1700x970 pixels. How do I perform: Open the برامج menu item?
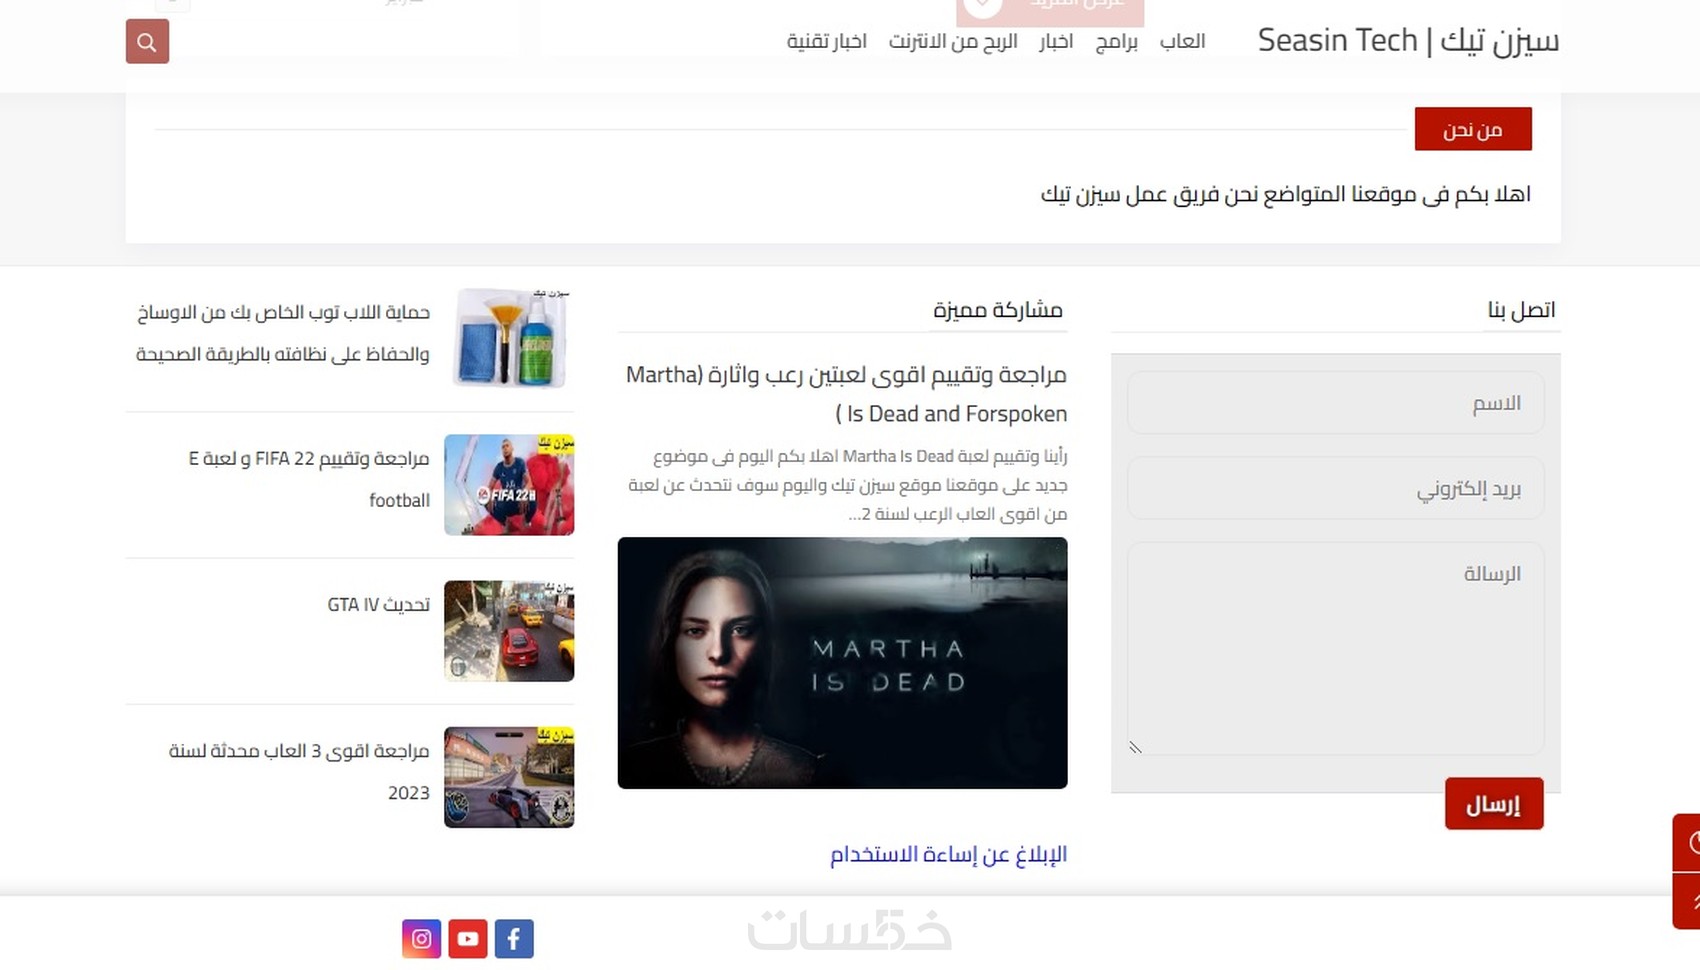[x=1117, y=41]
